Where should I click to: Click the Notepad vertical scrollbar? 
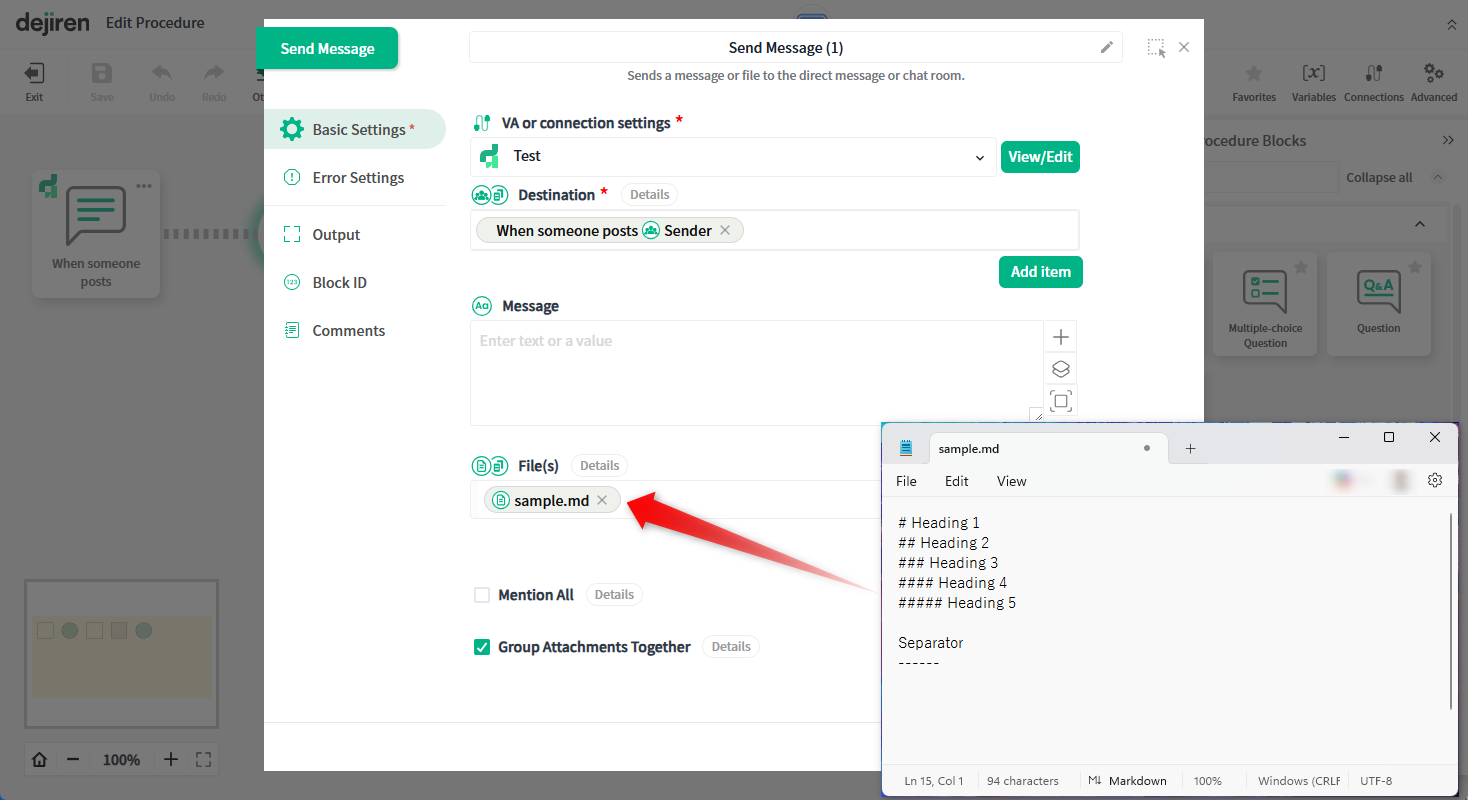(x=1450, y=610)
